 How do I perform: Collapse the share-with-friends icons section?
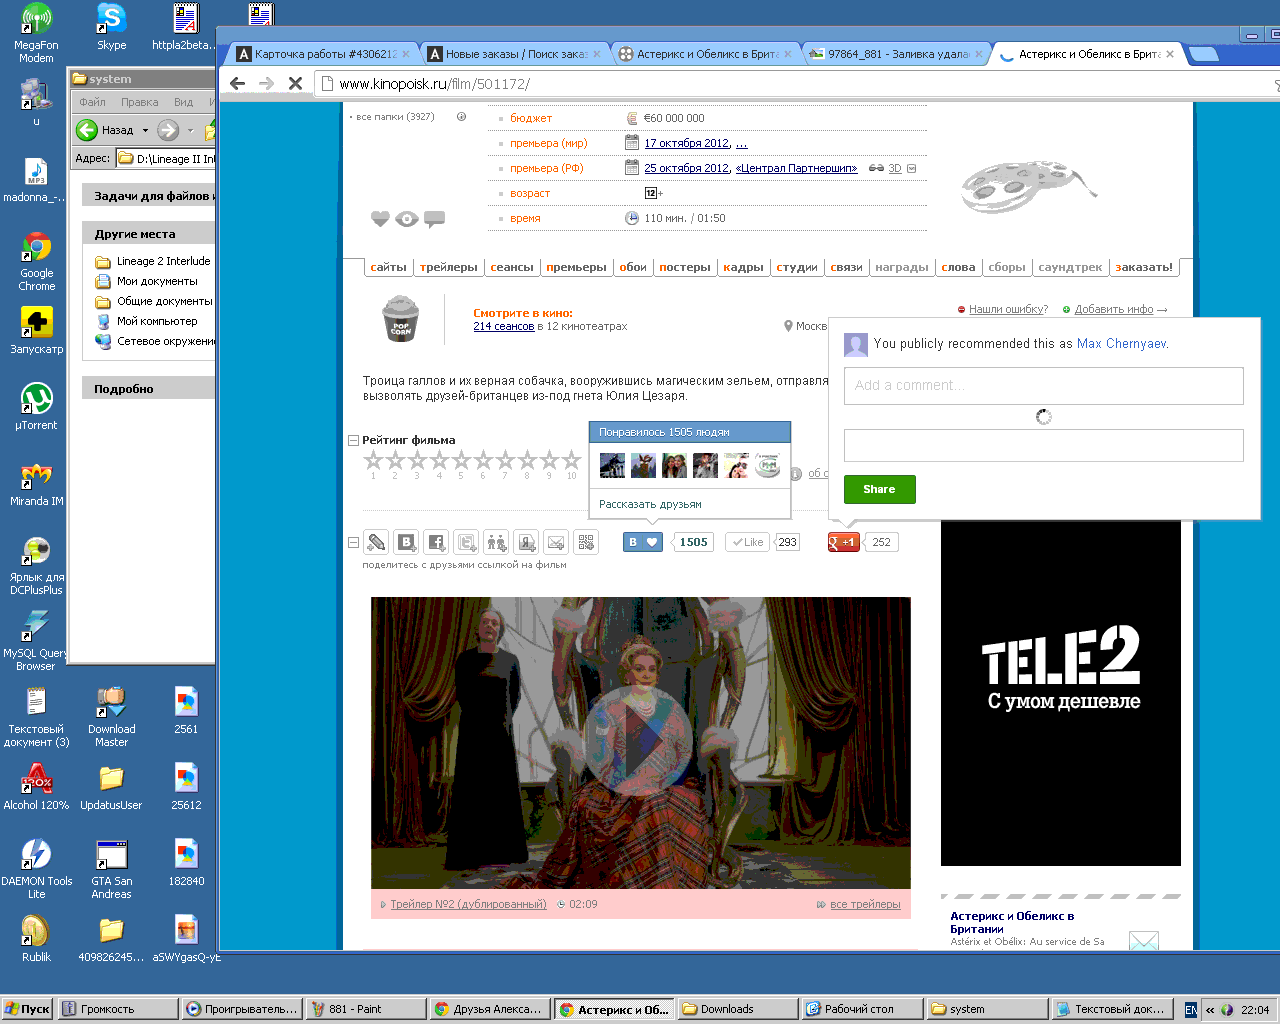[353, 542]
